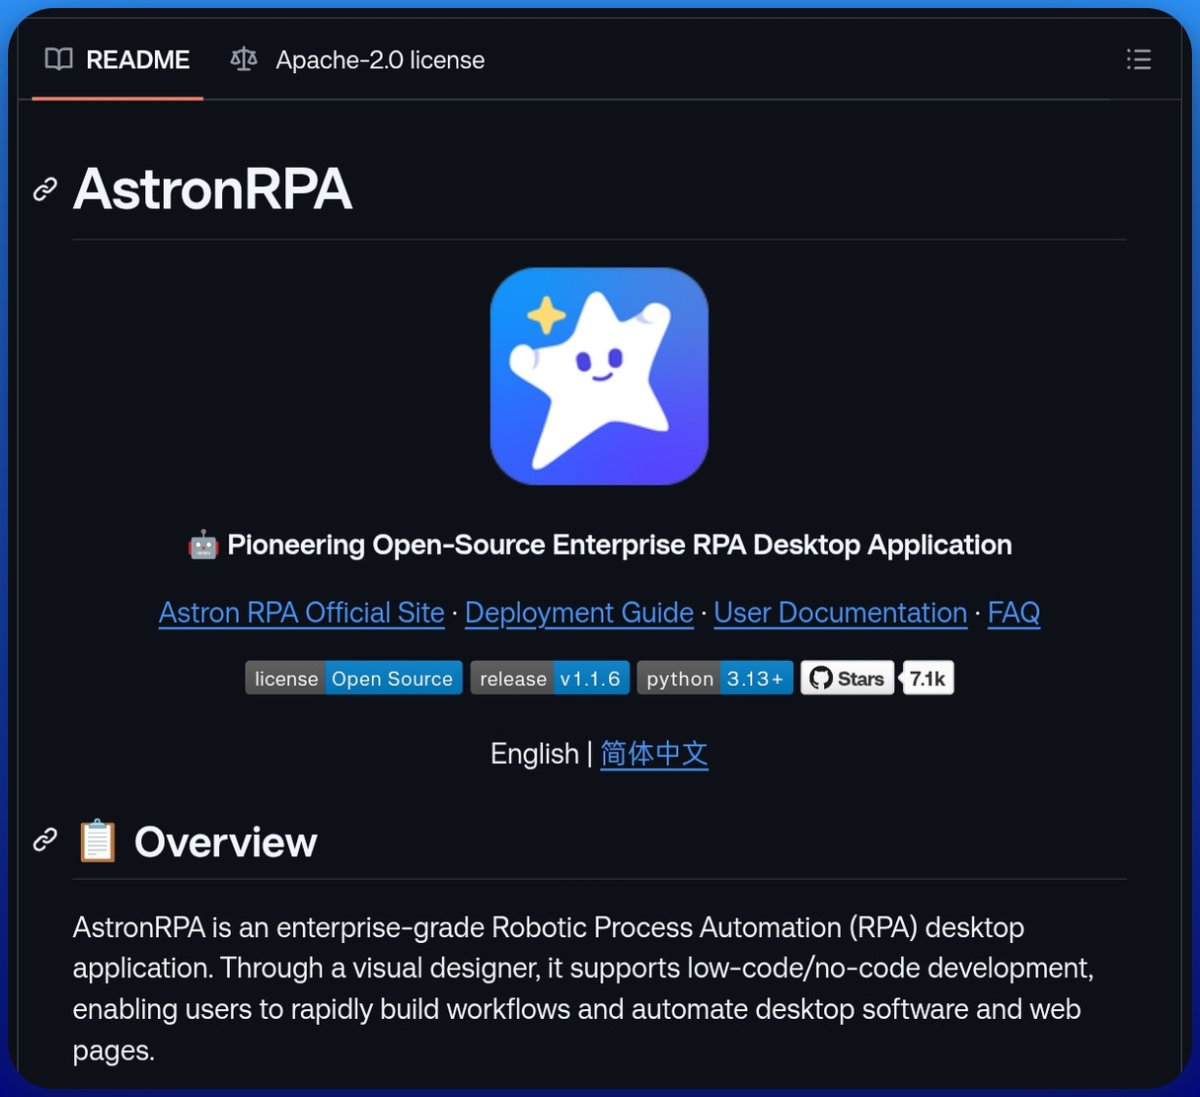Click the book icon on README tab

pos(59,60)
